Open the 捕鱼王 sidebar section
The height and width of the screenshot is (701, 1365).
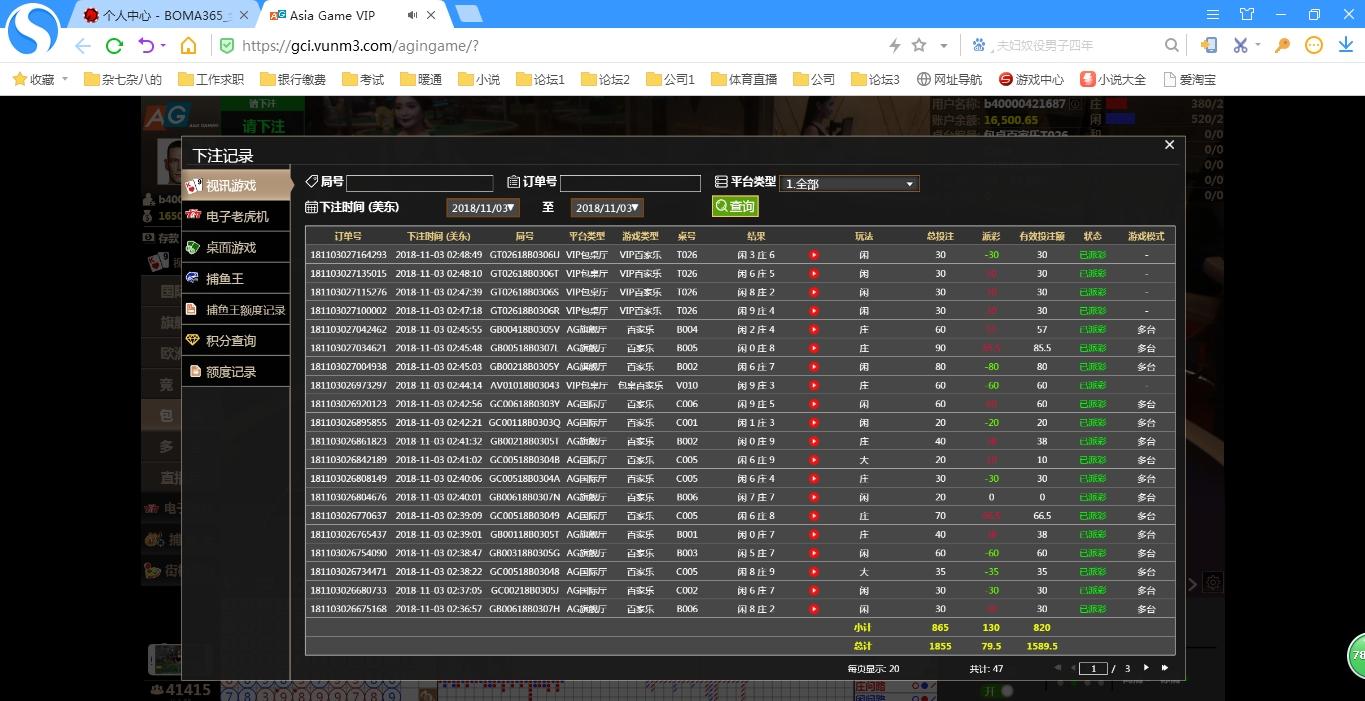point(225,278)
